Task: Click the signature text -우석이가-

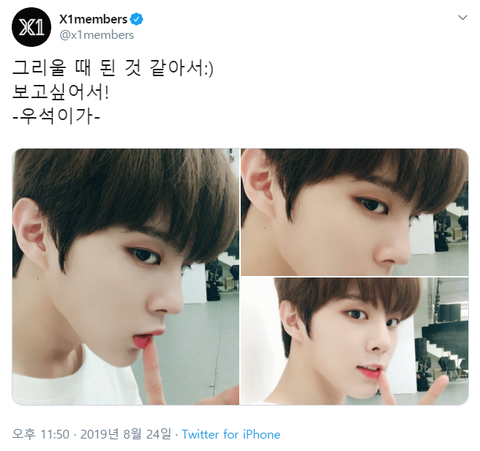Action: point(56,117)
